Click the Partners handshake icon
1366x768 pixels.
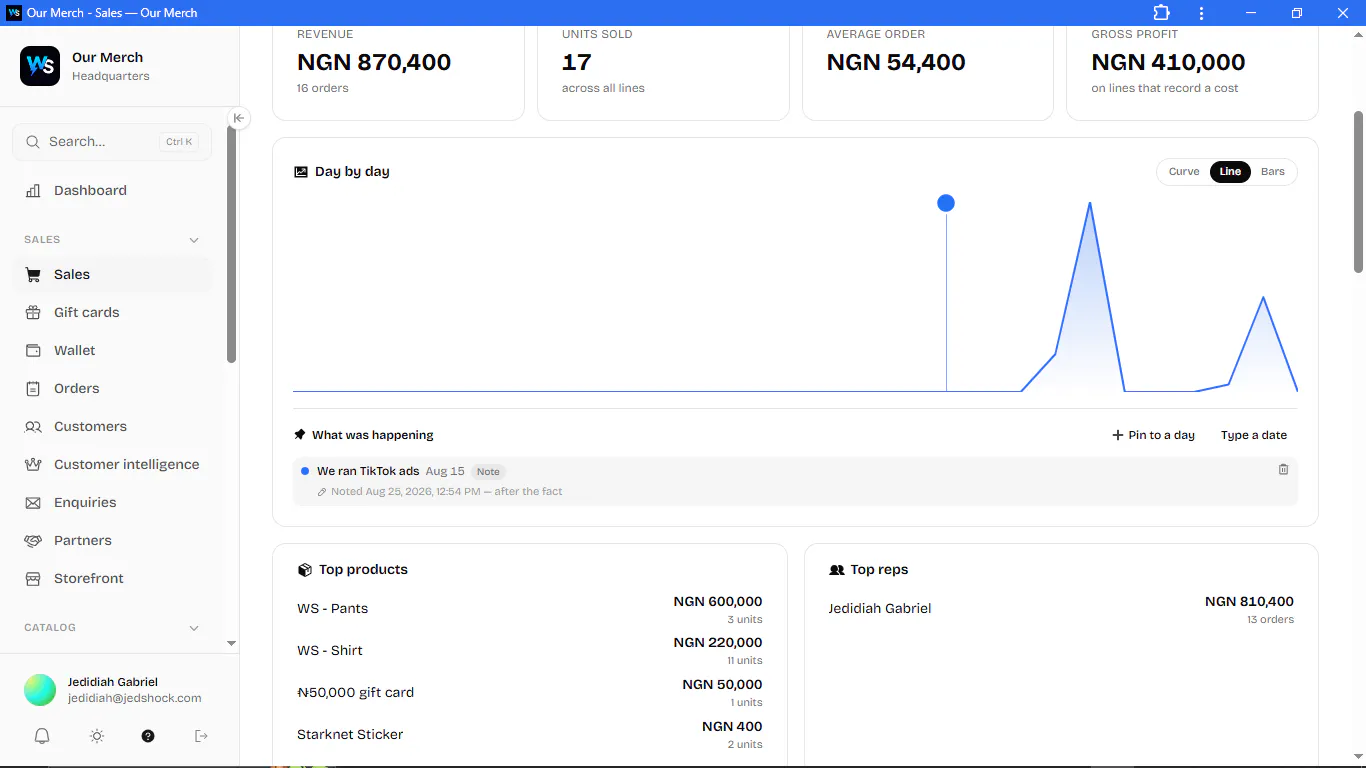[x=33, y=541]
